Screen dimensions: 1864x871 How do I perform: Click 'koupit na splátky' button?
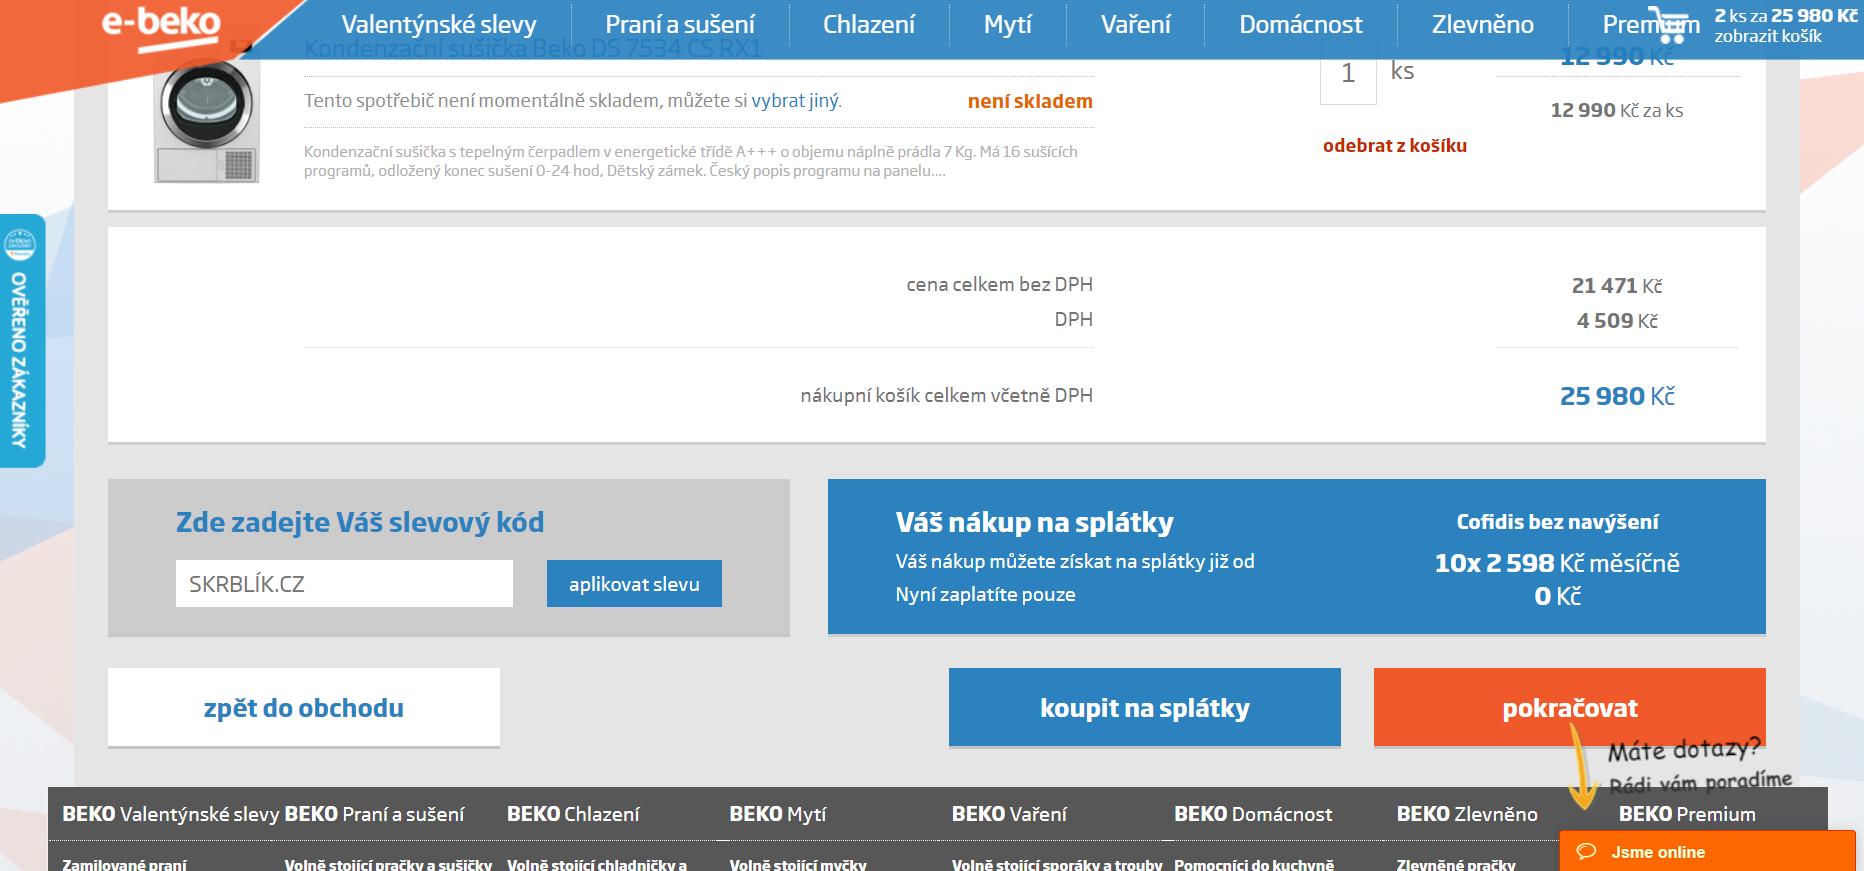tap(1145, 708)
